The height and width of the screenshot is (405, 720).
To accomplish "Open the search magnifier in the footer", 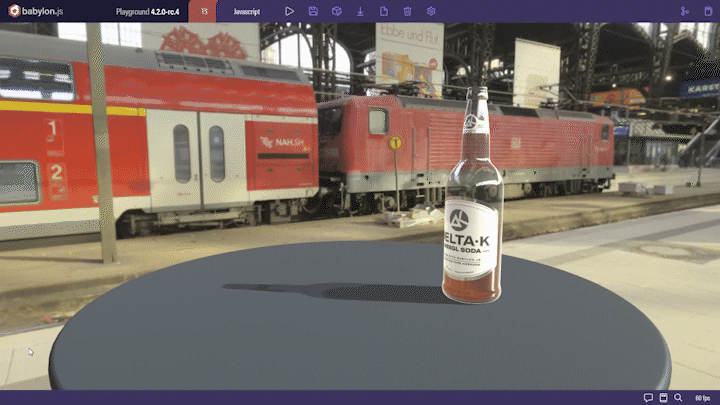I will [678, 398].
